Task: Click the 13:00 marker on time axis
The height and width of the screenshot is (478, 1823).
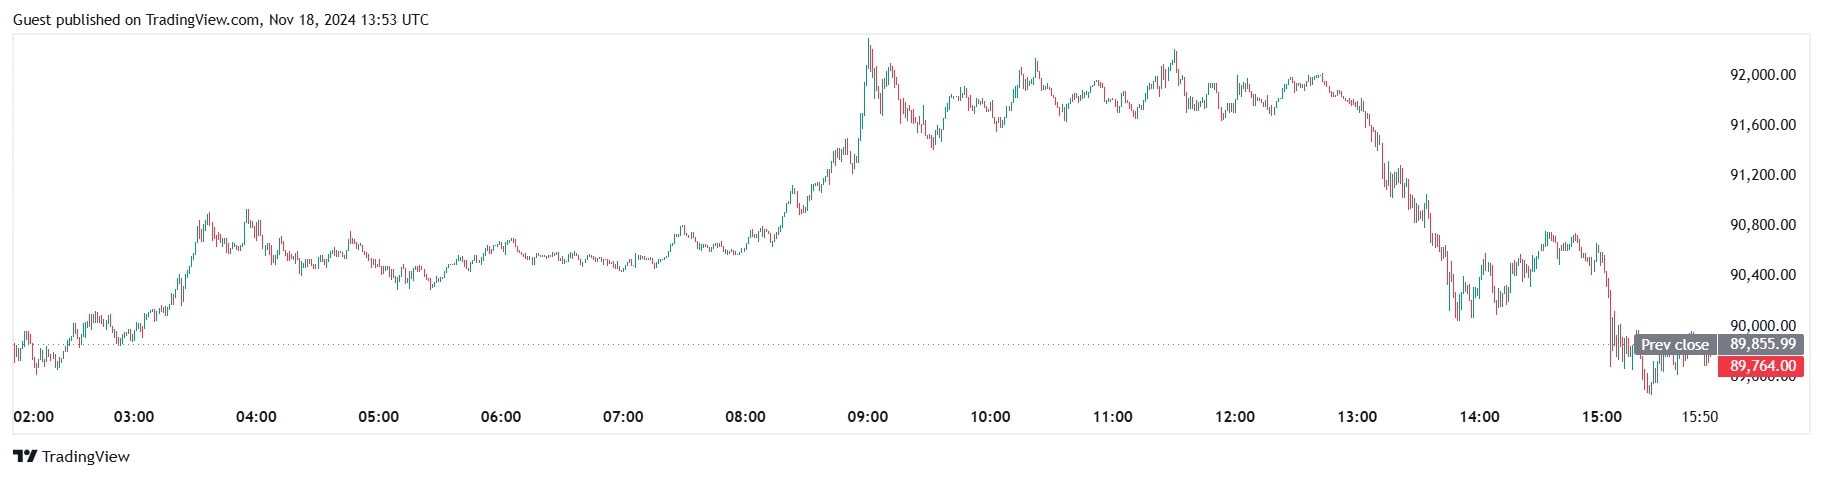Action: pyautogui.click(x=1357, y=416)
